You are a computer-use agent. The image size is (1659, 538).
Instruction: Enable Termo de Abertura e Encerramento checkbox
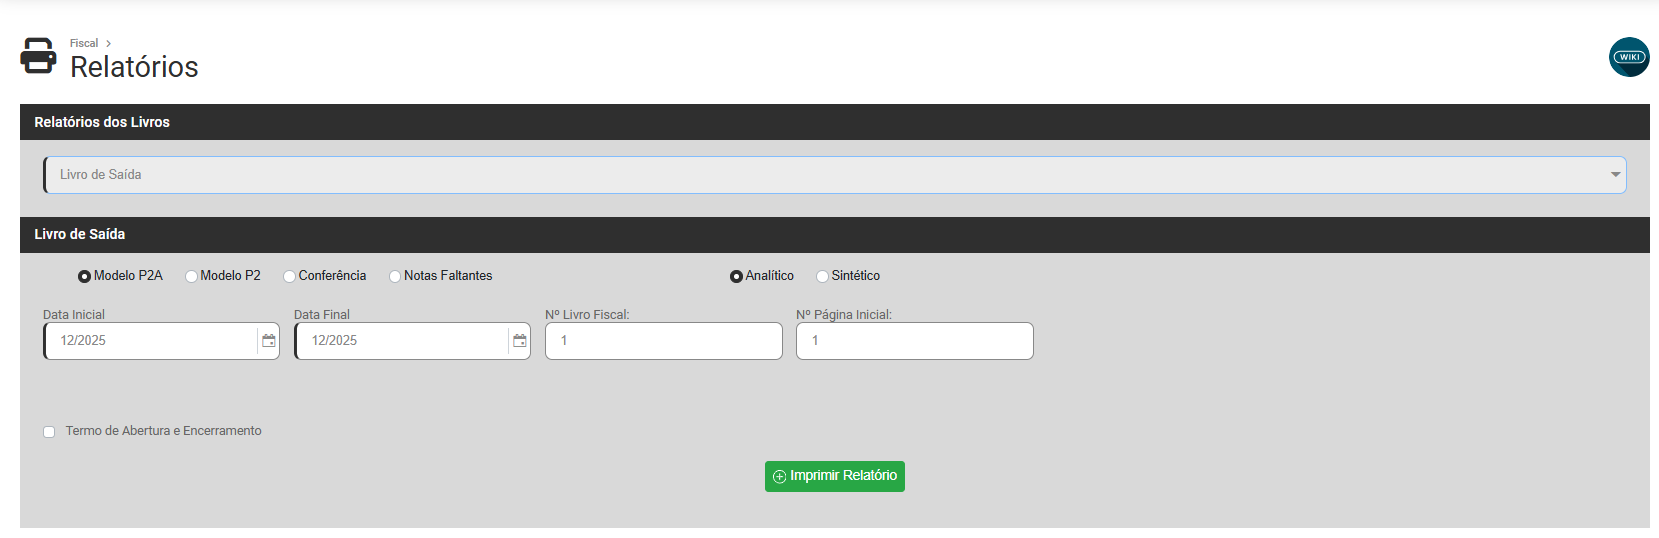pyautogui.click(x=49, y=432)
